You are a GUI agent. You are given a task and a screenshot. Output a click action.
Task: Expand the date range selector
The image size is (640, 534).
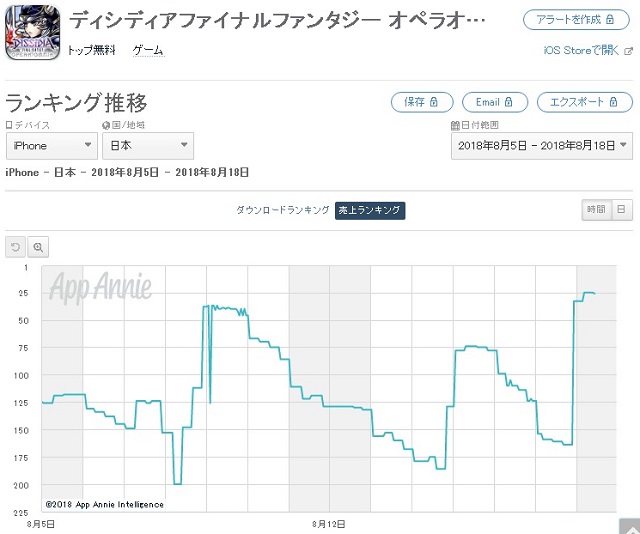coord(542,146)
